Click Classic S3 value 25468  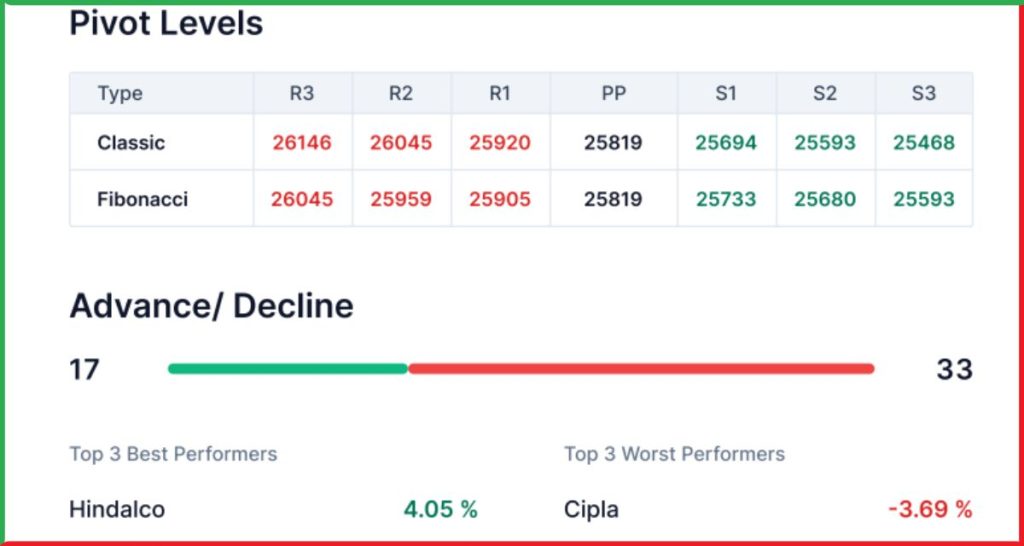click(924, 143)
